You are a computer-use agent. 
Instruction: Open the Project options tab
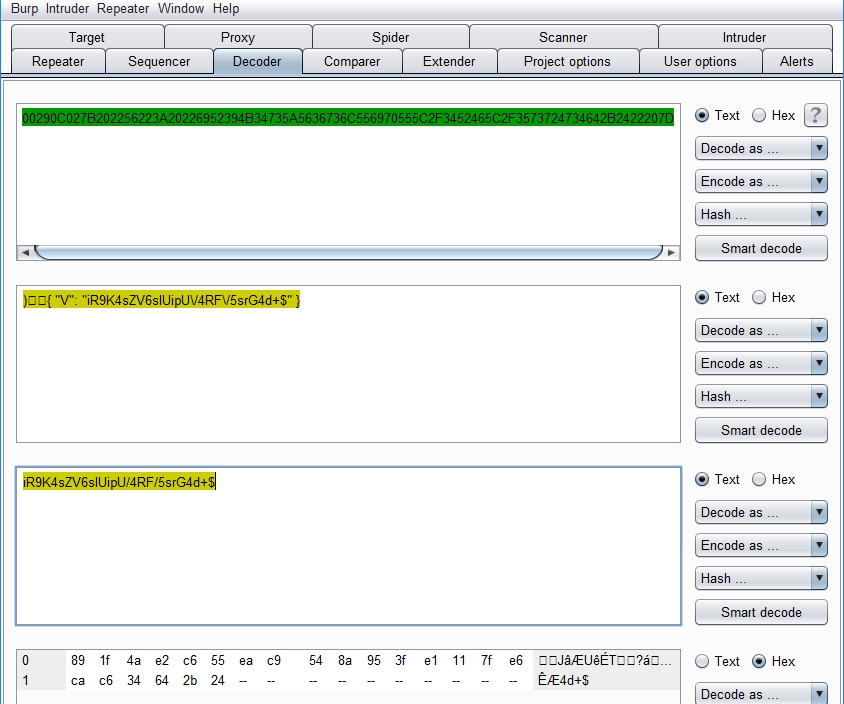pos(567,61)
